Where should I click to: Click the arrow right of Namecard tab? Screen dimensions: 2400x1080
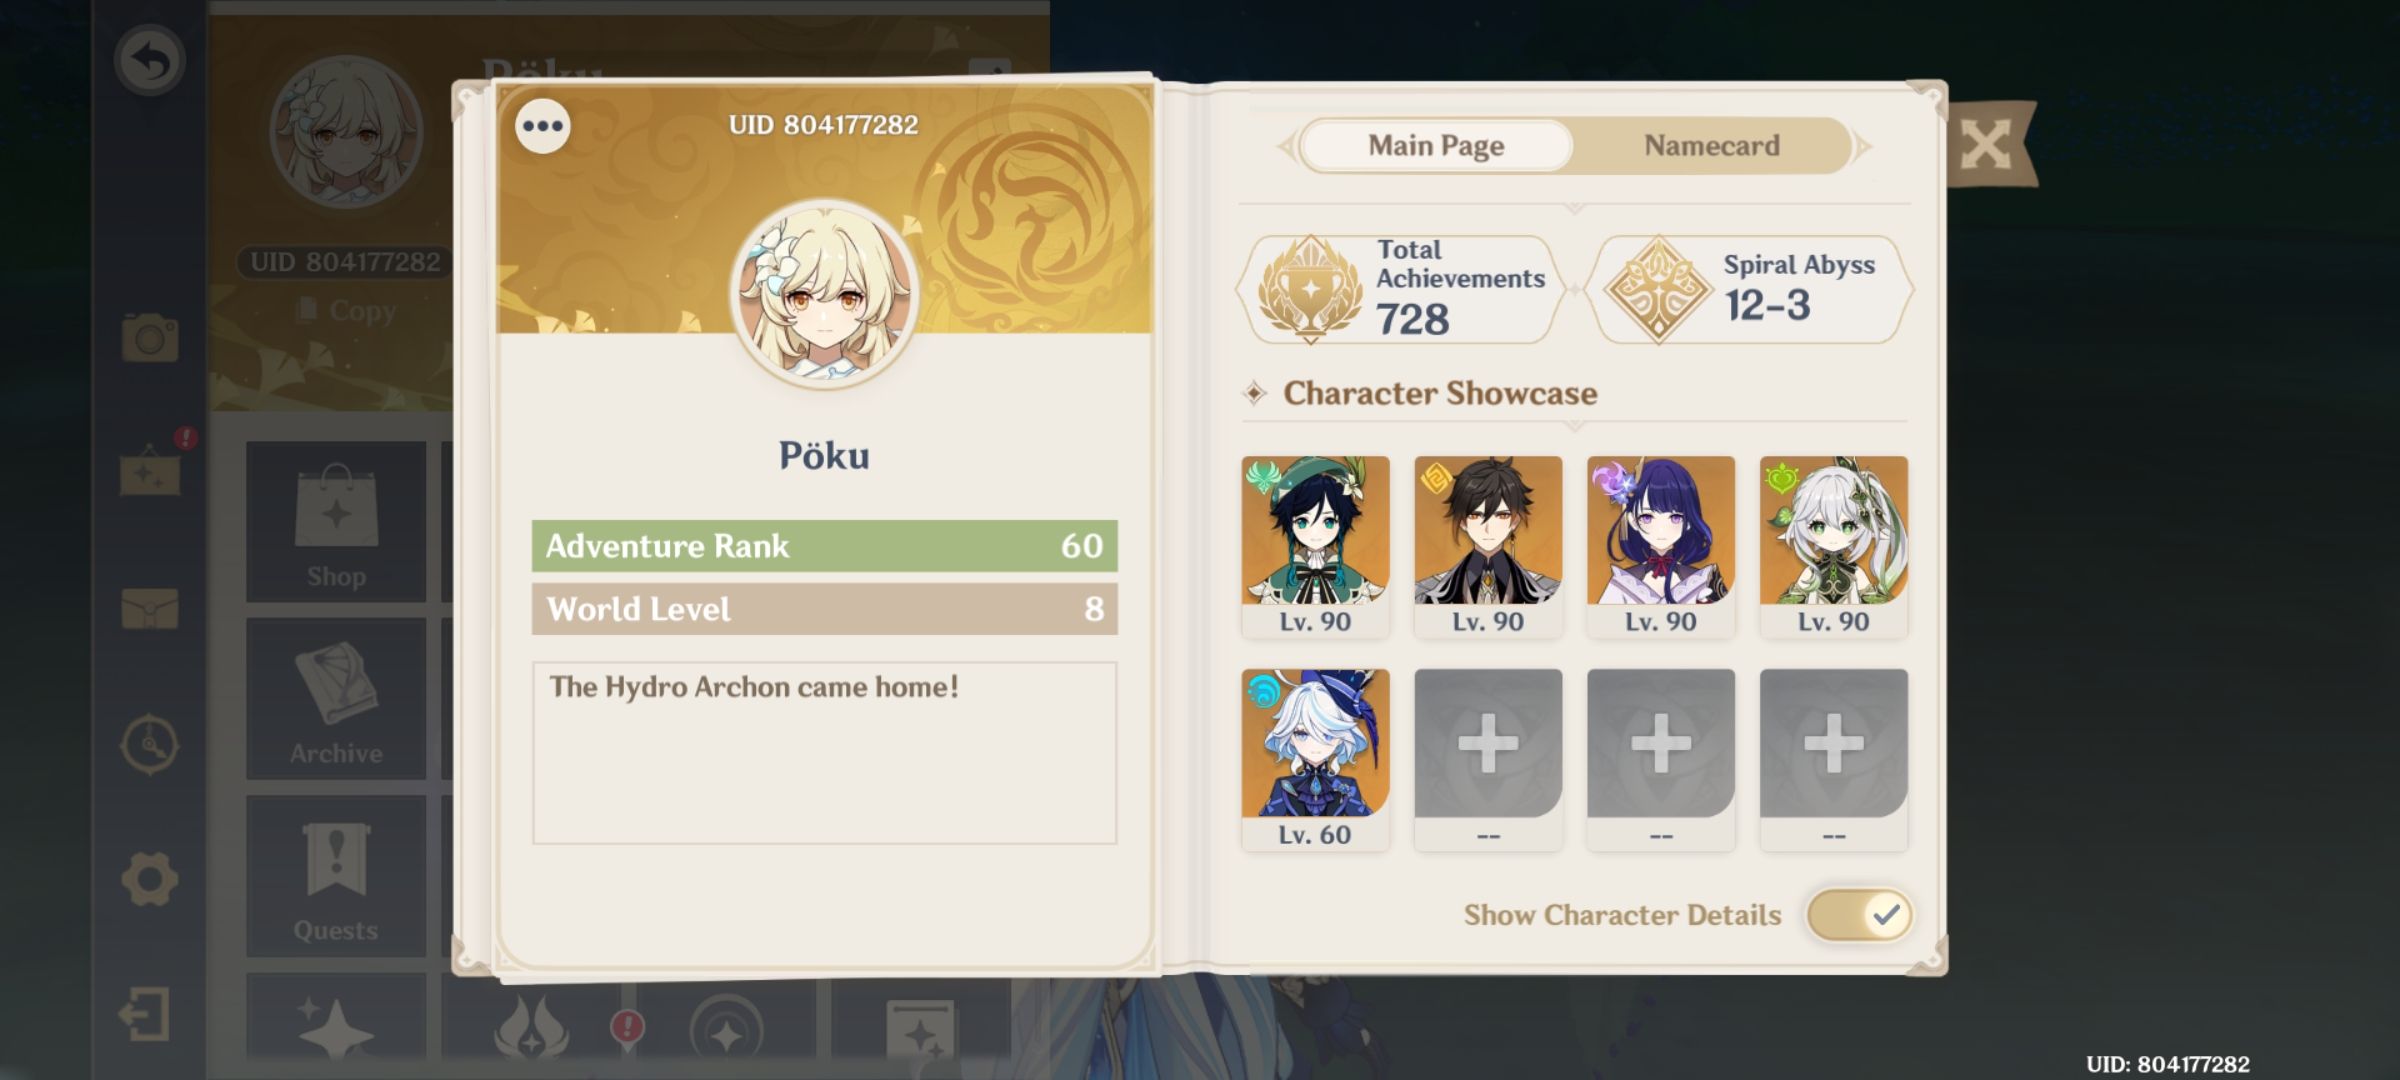[1862, 147]
